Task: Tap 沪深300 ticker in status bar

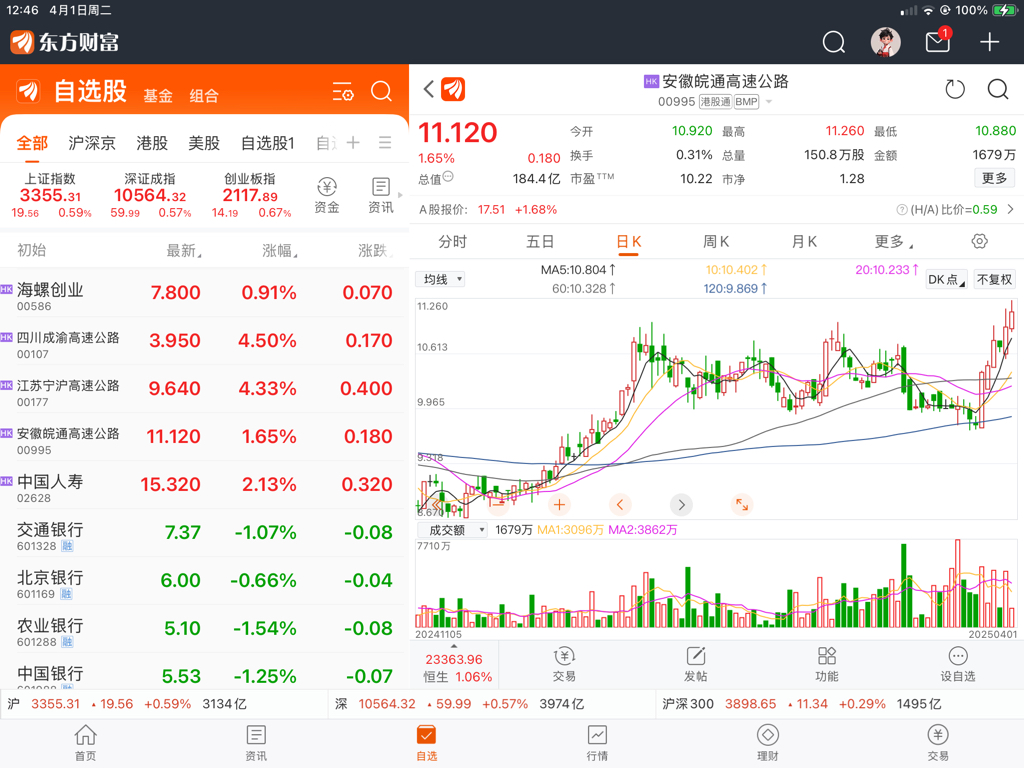Action: [801, 704]
